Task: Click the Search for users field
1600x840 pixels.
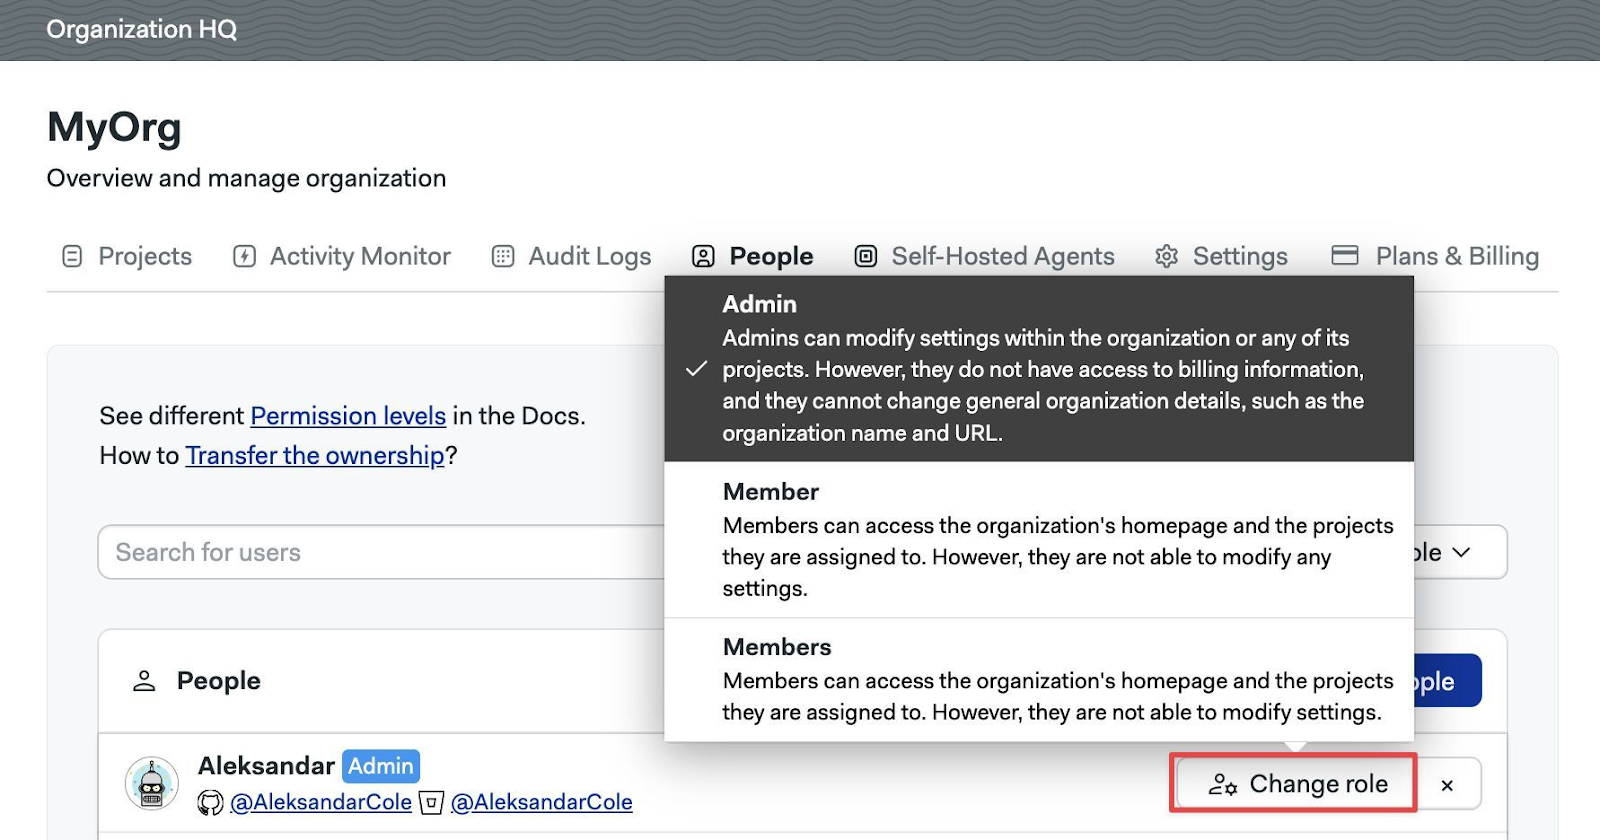Action: (x=380, y=553)
